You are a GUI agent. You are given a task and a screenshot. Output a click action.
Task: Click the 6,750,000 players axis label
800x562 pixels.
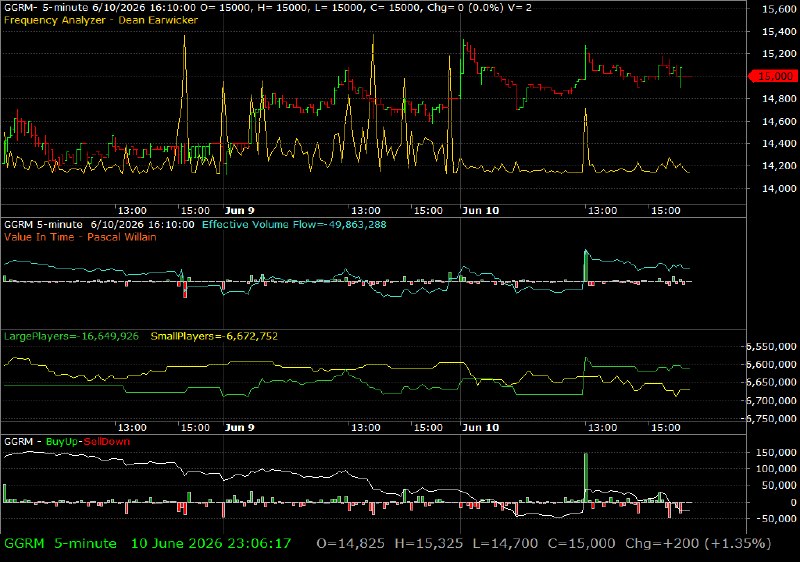[771, 418]
